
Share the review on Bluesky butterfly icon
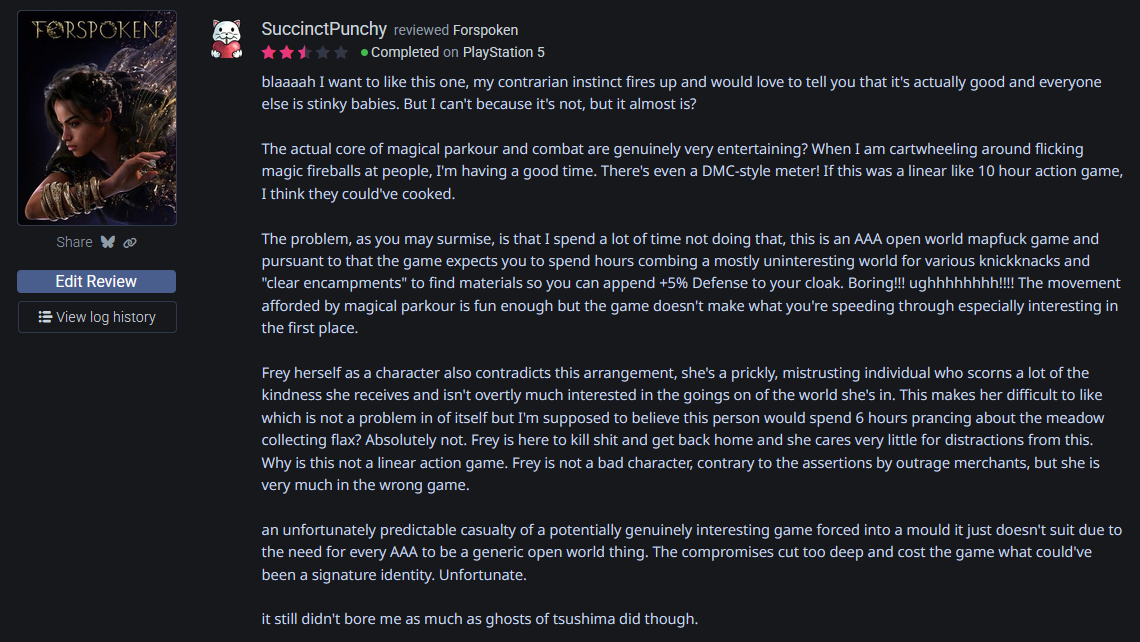[x=109, y=242]
